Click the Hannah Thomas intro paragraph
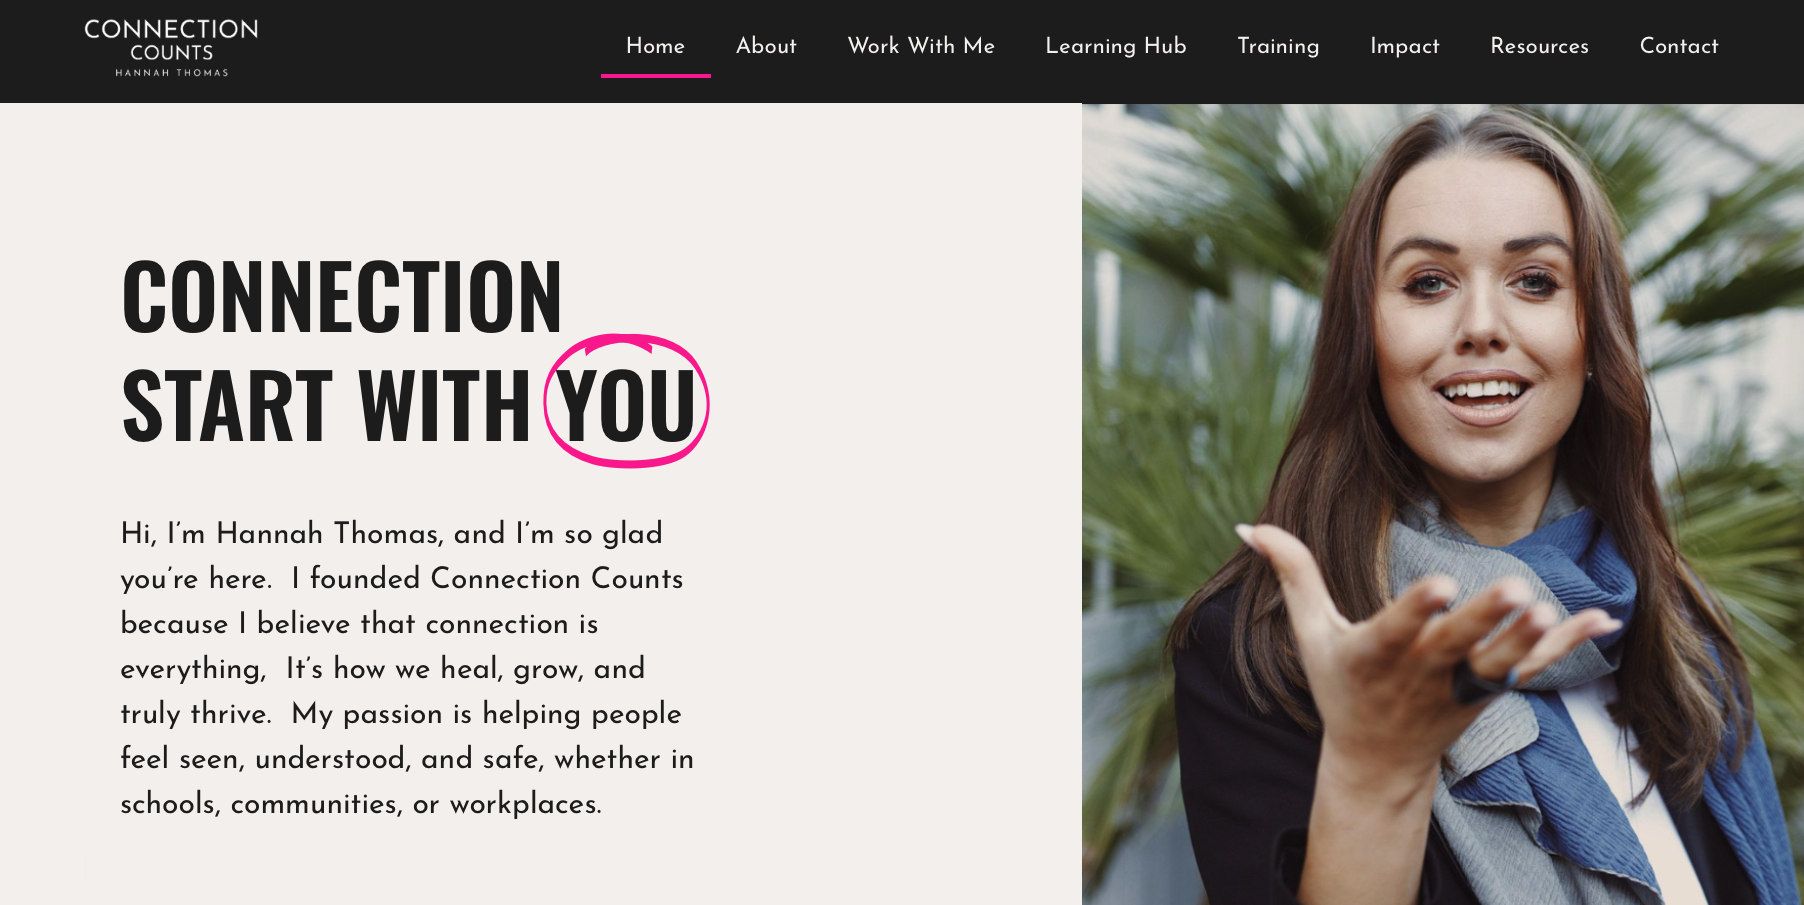The height and width of the screenshot is (905, 1804). 407,668
